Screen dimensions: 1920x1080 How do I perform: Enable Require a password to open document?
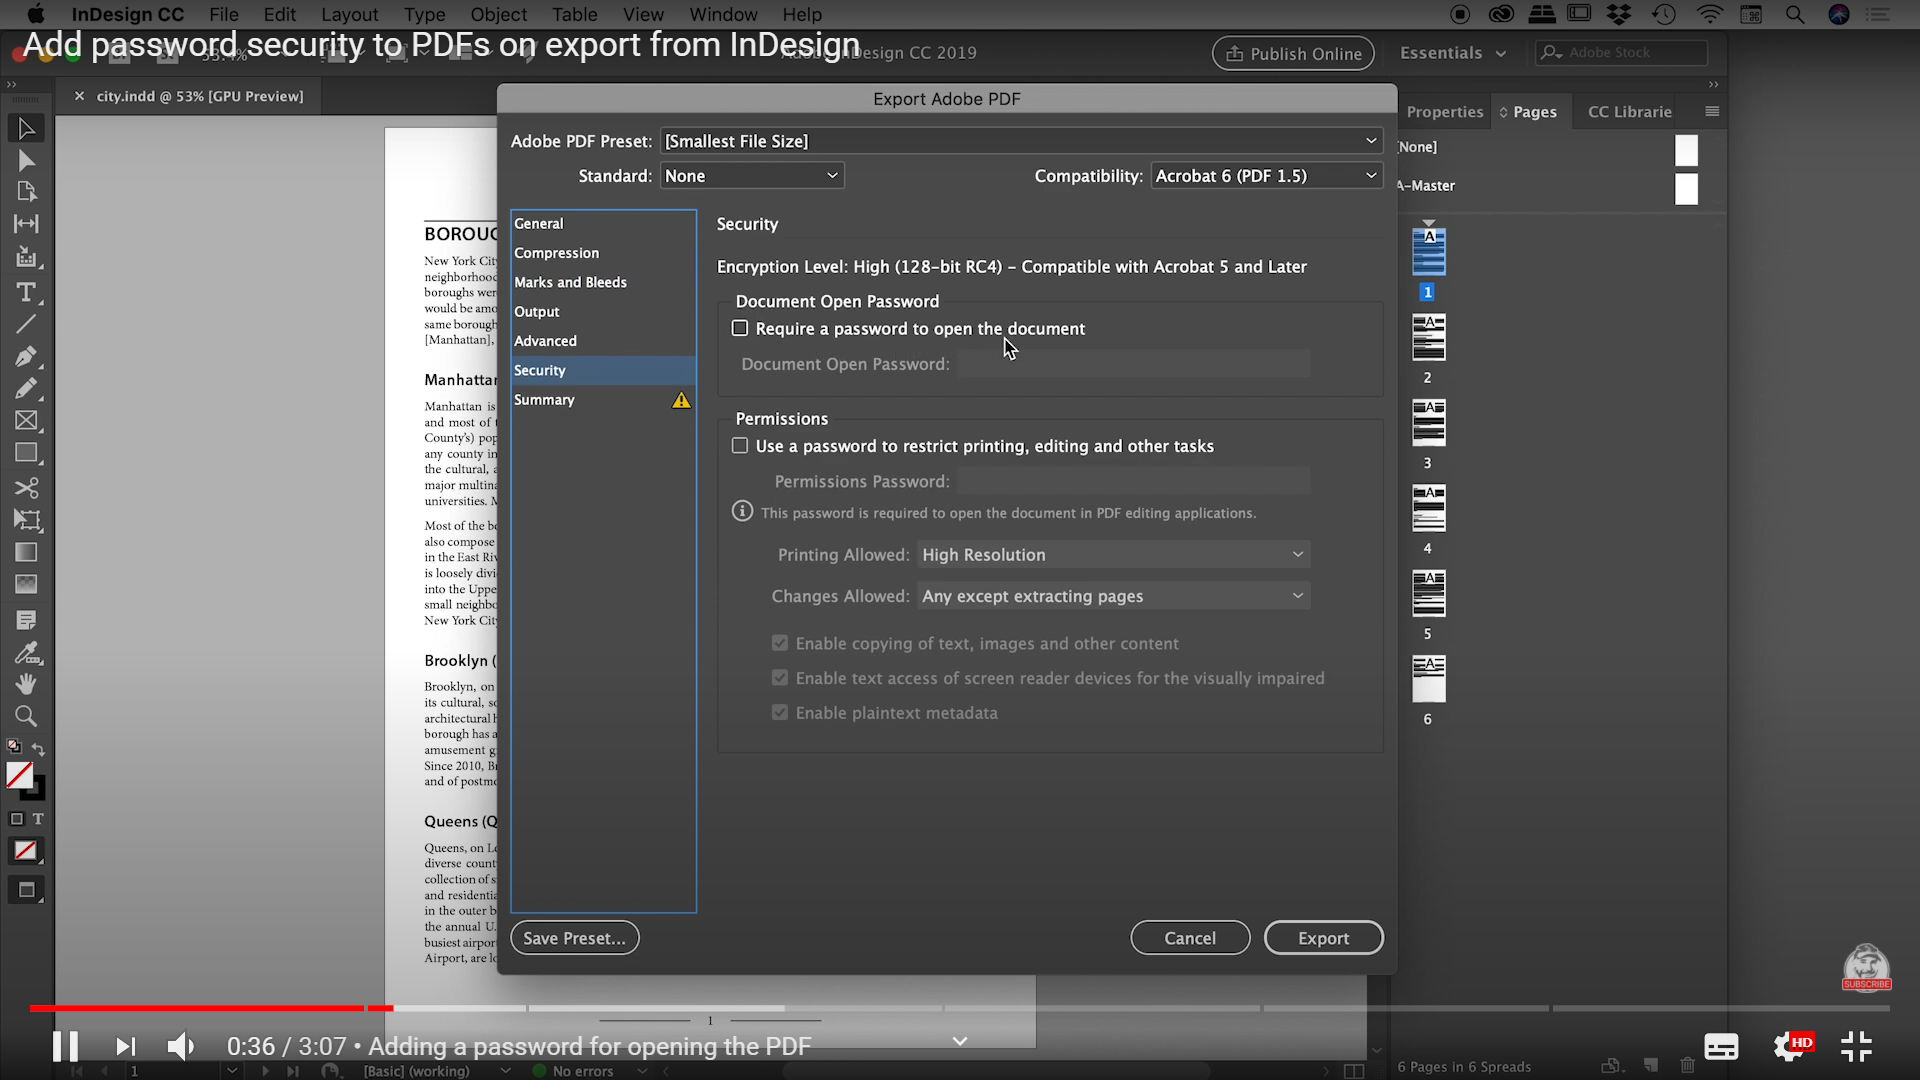click(740, 328)
